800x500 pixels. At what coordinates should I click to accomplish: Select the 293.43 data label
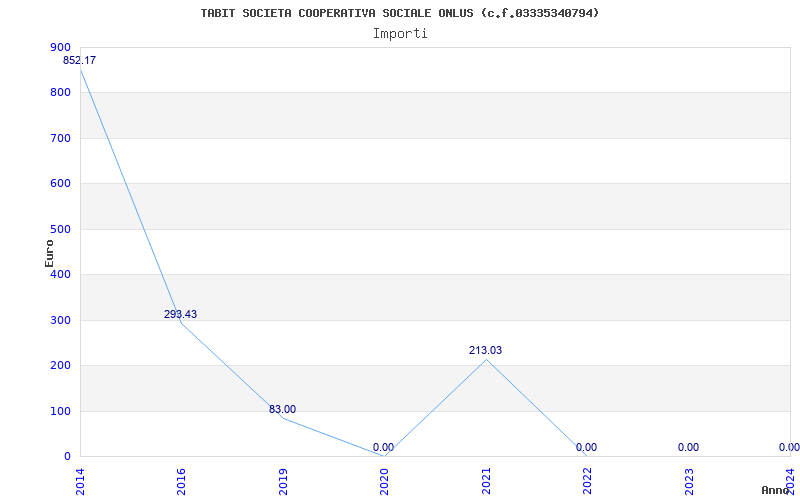pos(180,314)
